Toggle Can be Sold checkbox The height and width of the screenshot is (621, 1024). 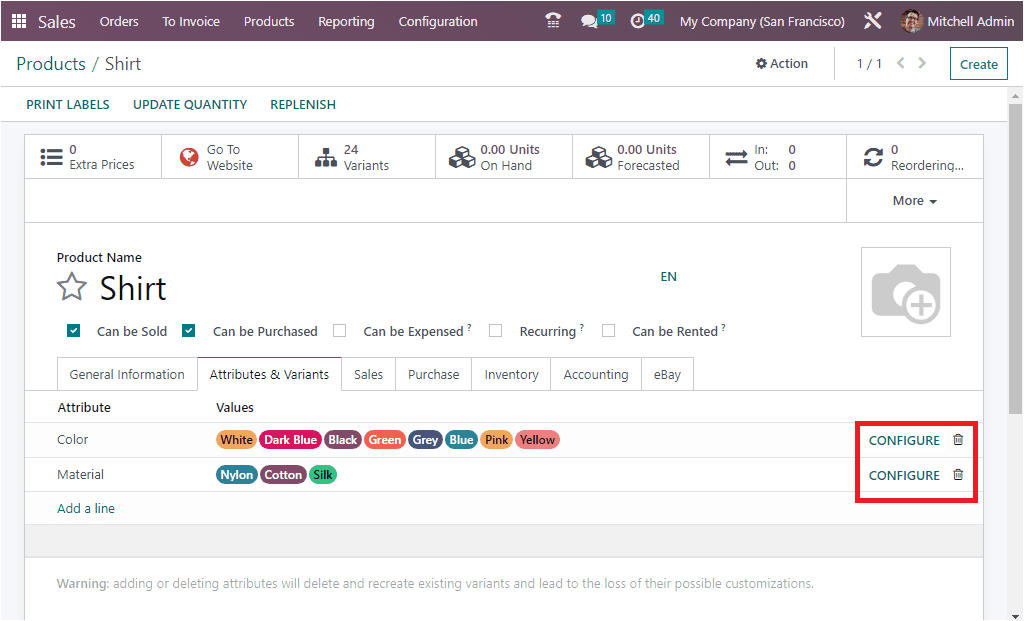pyautogui.click(x=74, y=330)
